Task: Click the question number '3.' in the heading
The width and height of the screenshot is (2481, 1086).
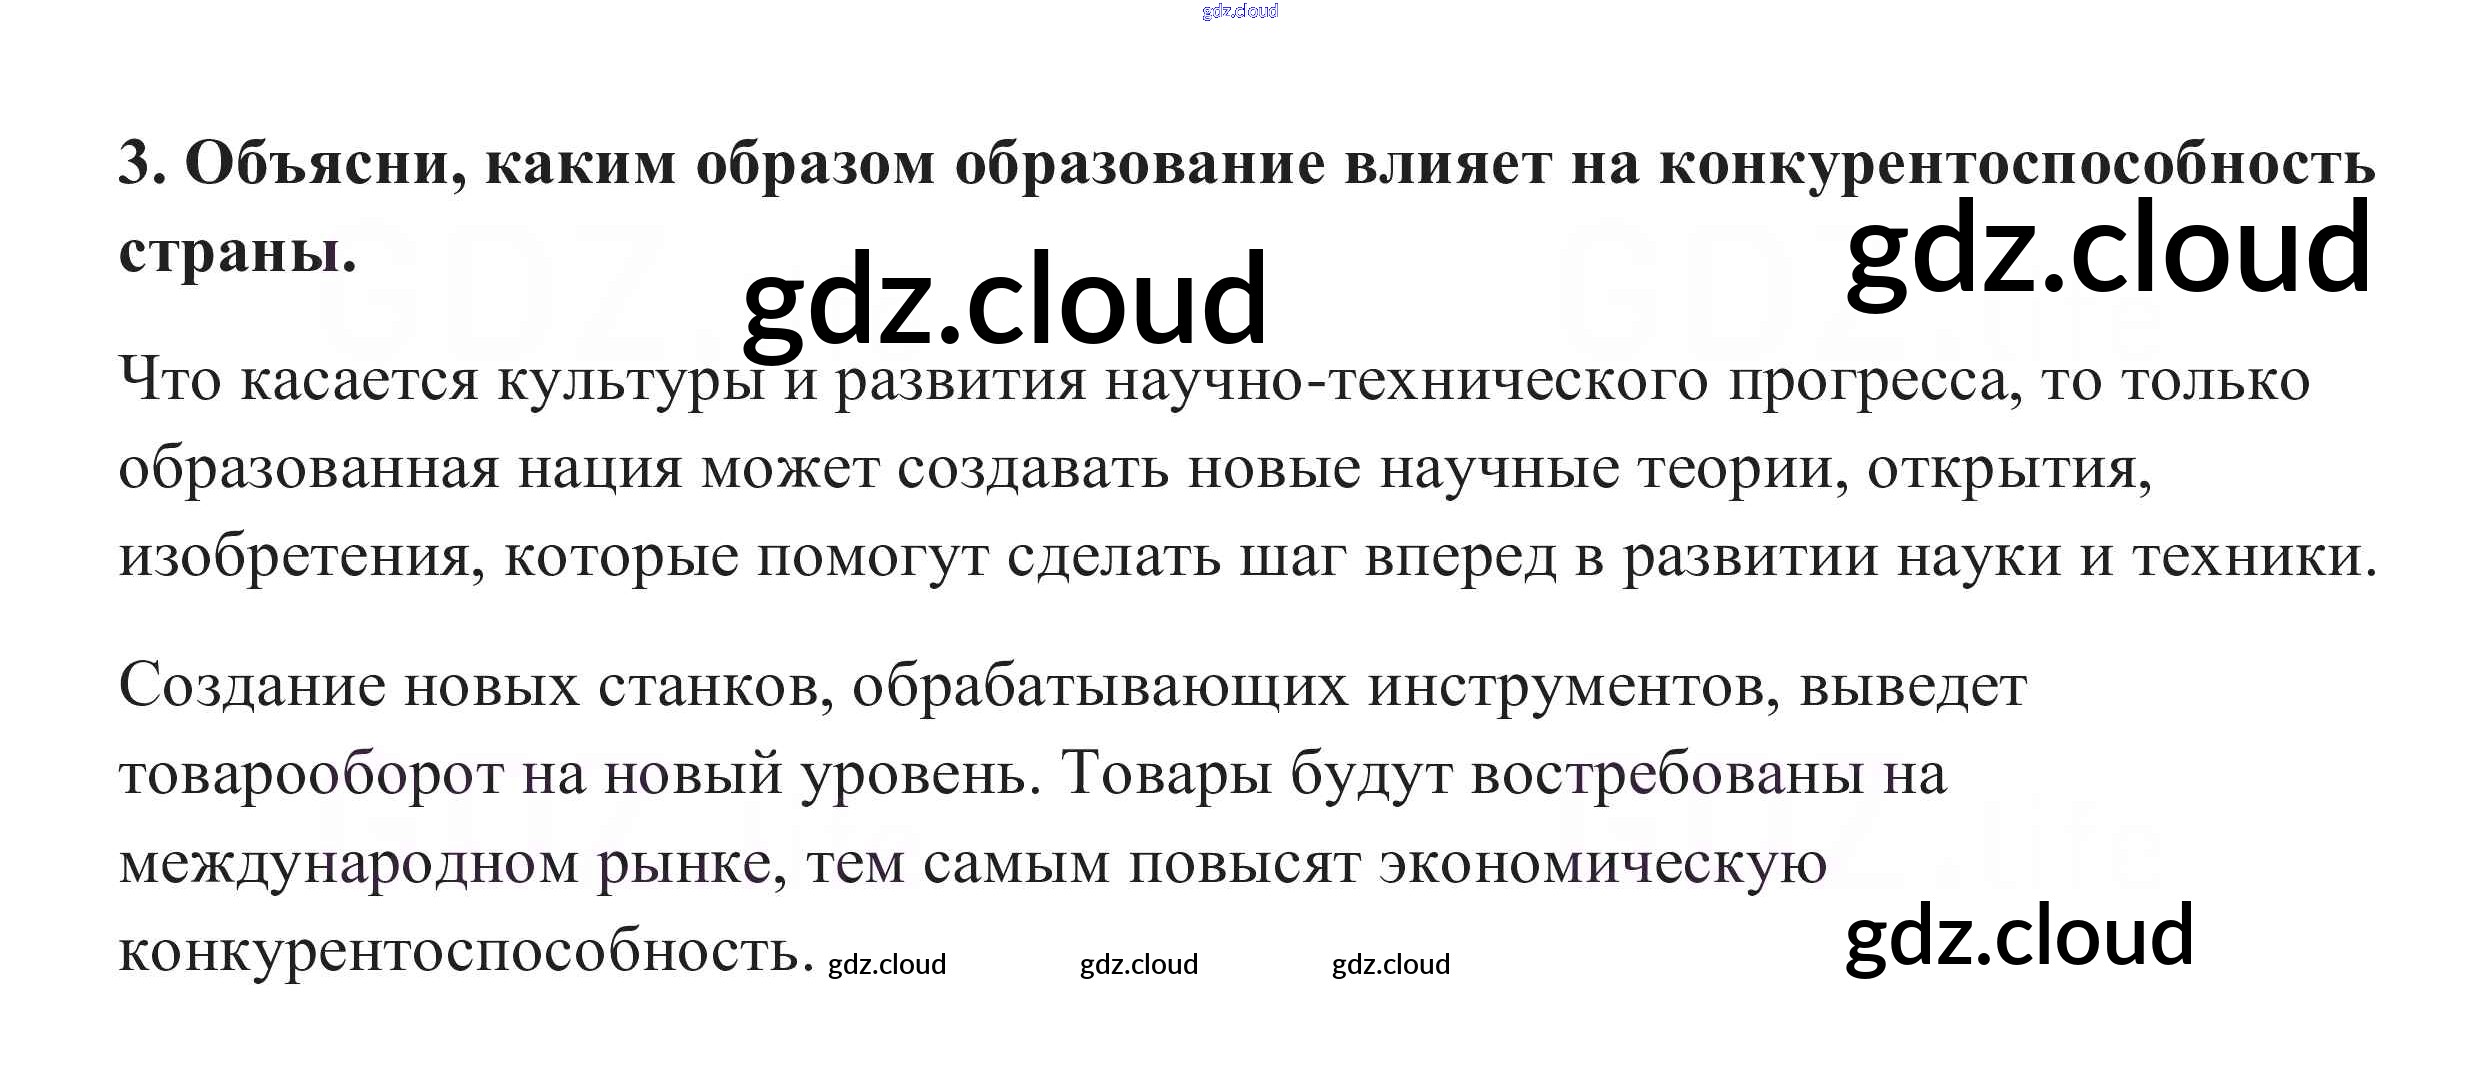Action: [140, 163]
